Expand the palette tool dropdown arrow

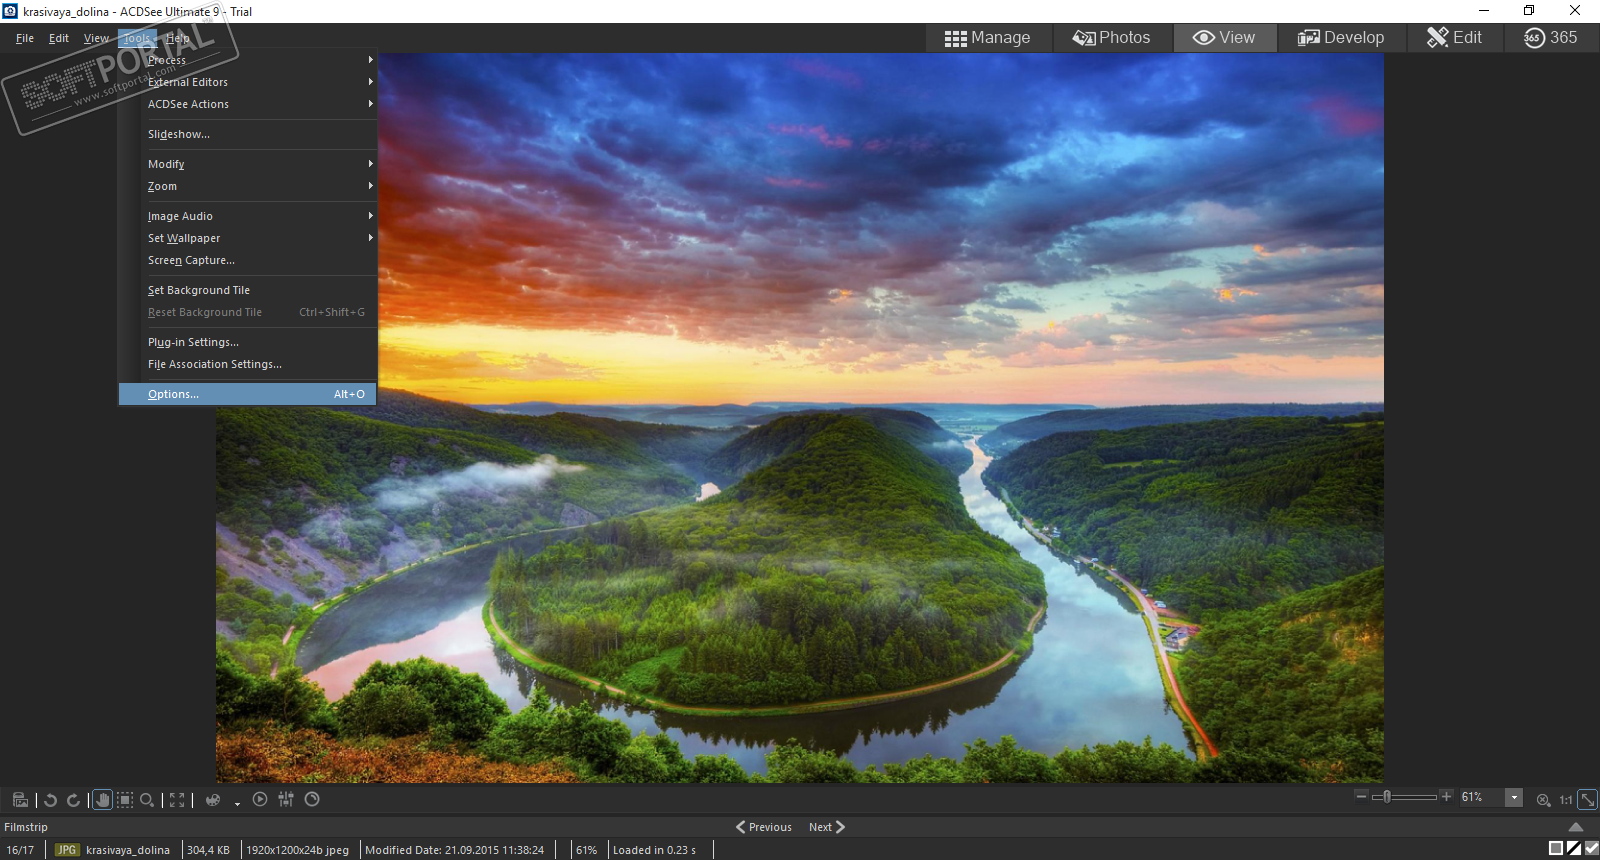click(x=237, y=803)
